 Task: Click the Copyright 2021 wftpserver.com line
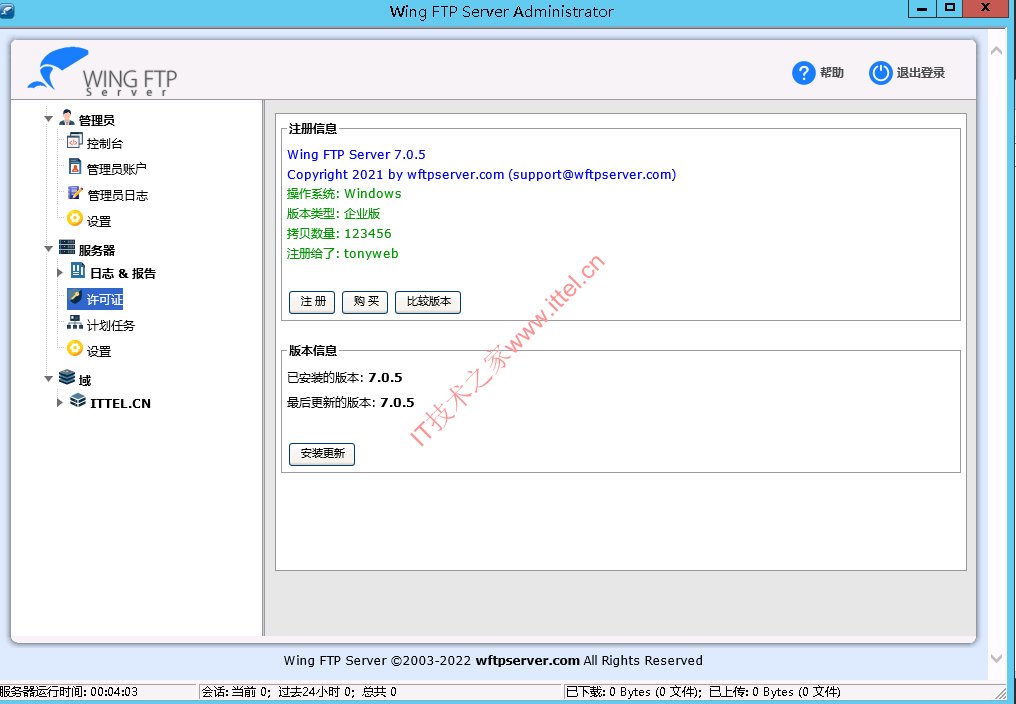click(481, 174)
